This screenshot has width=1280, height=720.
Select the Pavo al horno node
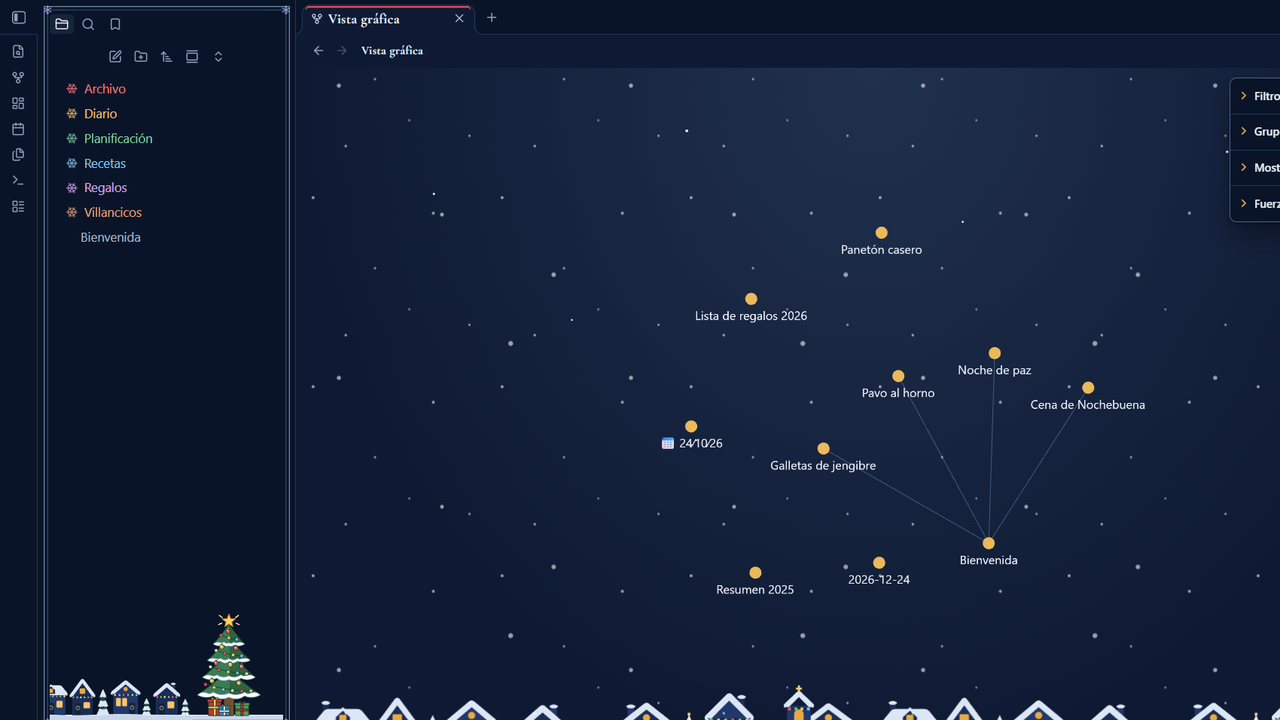point(898,376)
